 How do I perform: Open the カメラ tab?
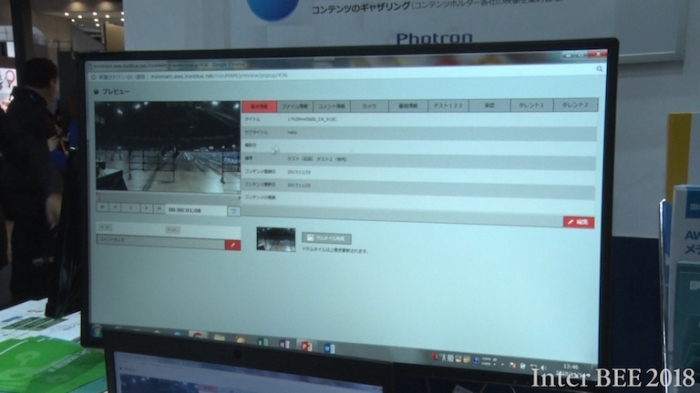tap(369, 106)
